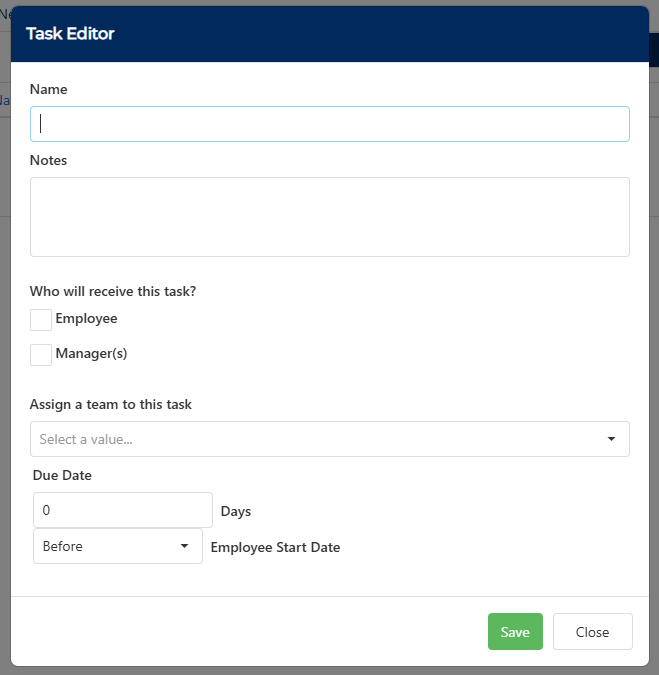This screenshot has width=659, height=675.
Task: Click the 'Employee Start Date' text
Action: [x=275, y=548]
